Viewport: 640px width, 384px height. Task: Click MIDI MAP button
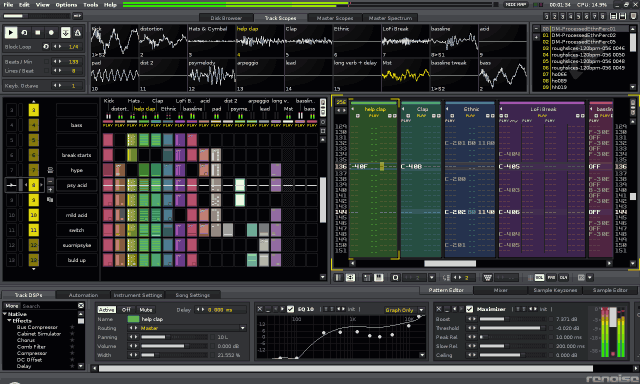coord(516,4)
